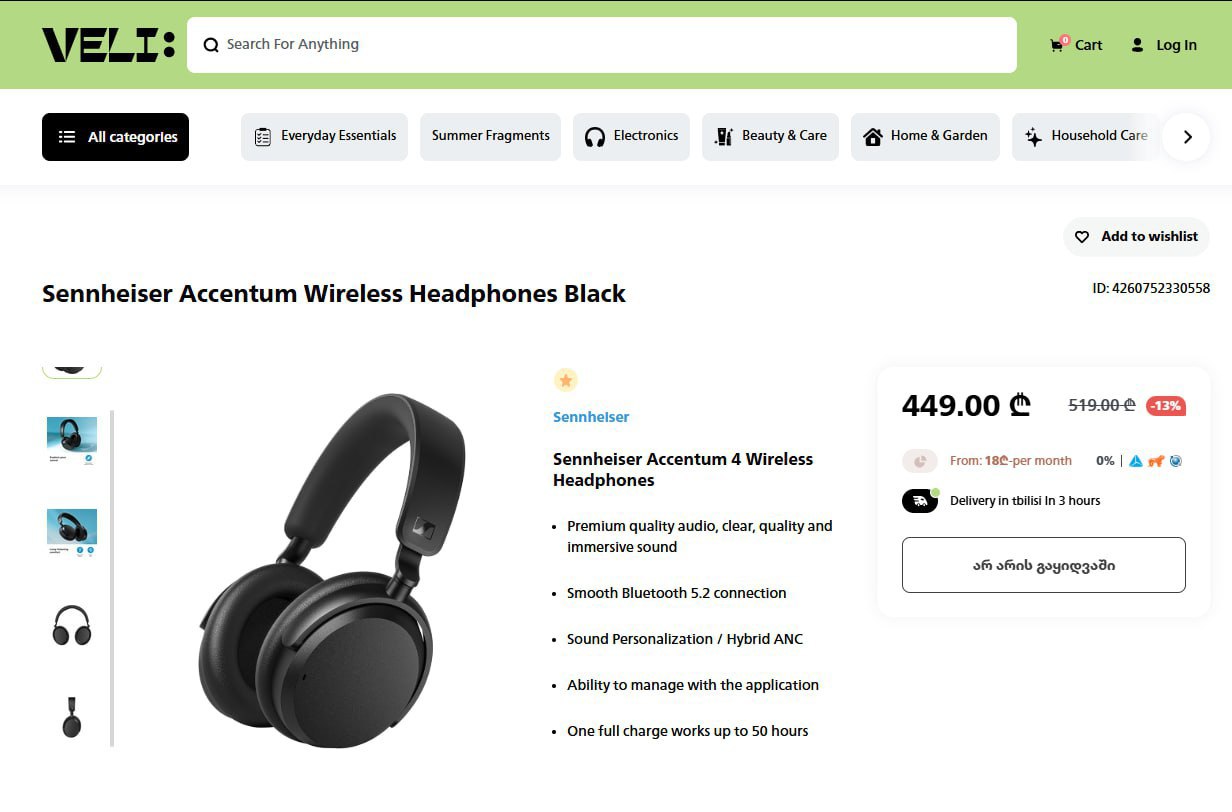Open the Everyday Essentials category
Screen dimensions: 1232x812
click(x=324, y=137)
